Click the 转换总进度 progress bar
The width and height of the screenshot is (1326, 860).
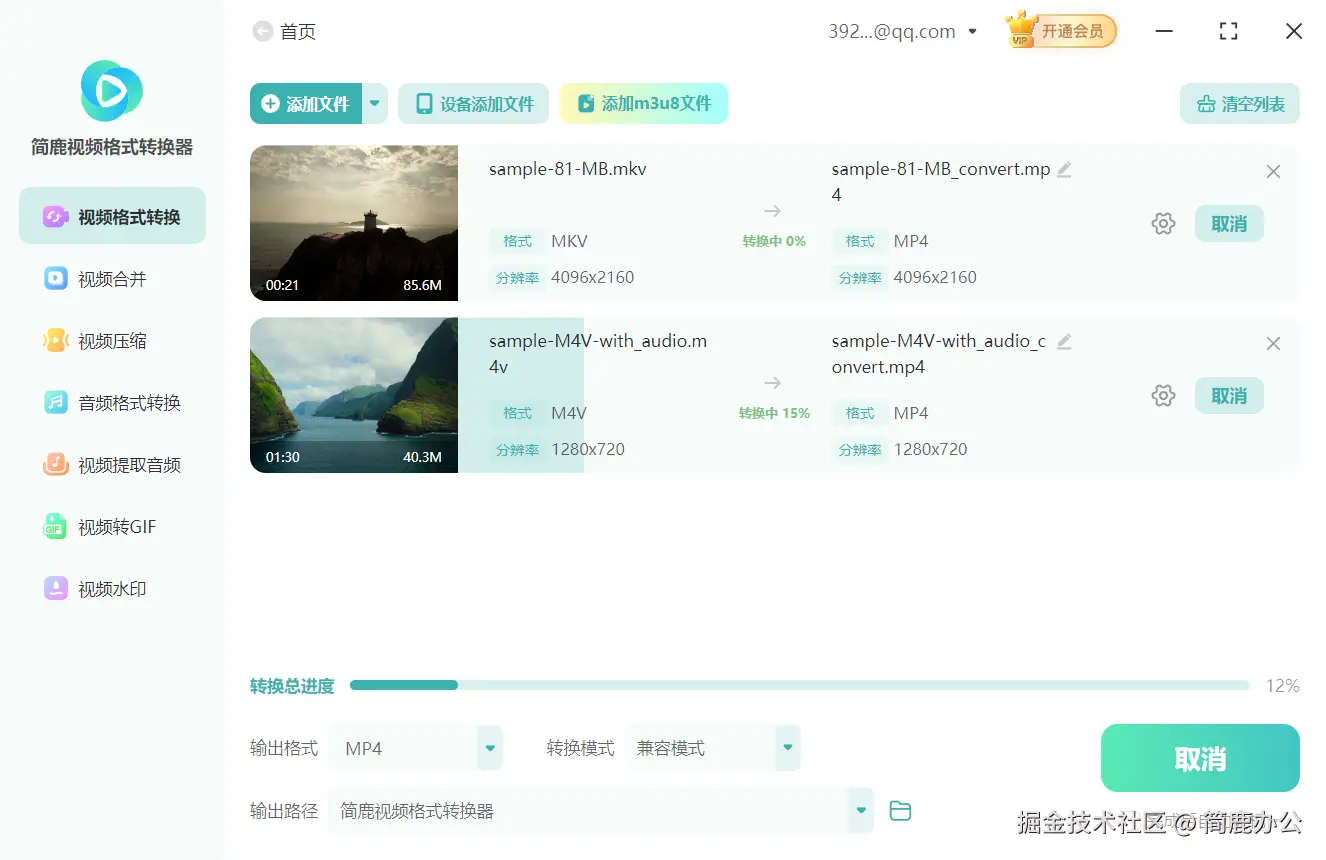800,685
